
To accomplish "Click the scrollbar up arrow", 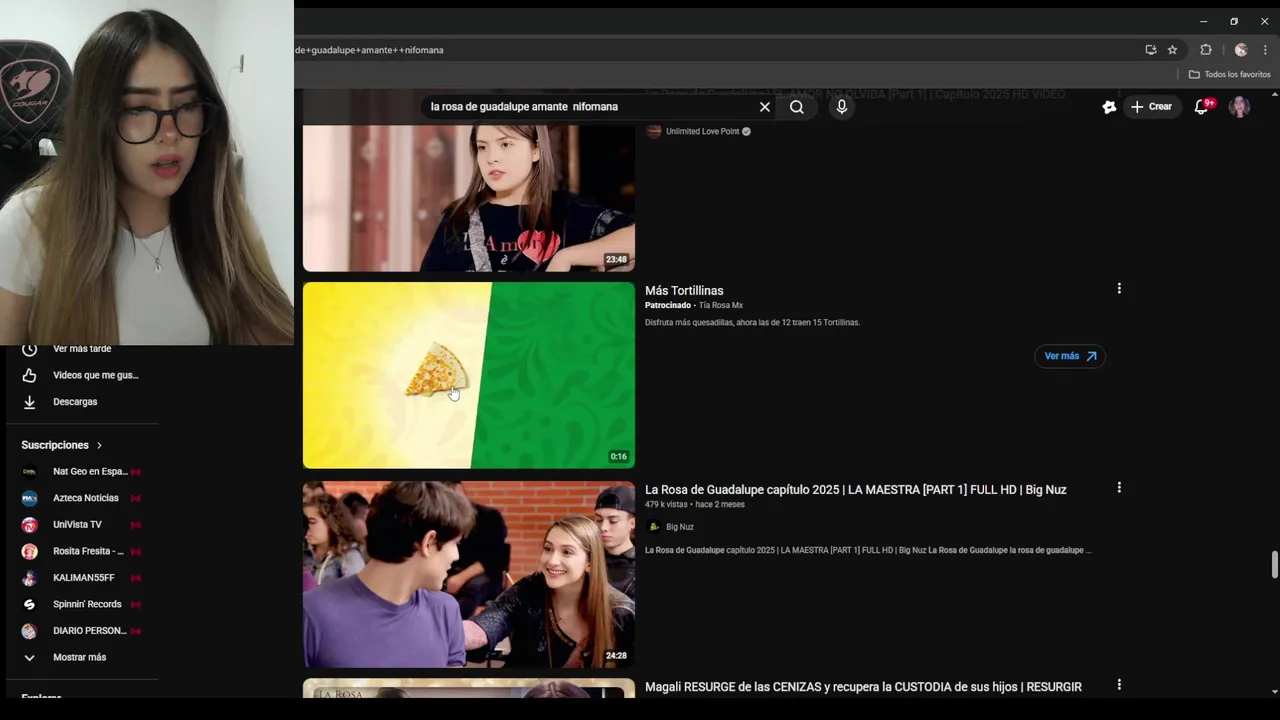I will tap(1274, 94).
